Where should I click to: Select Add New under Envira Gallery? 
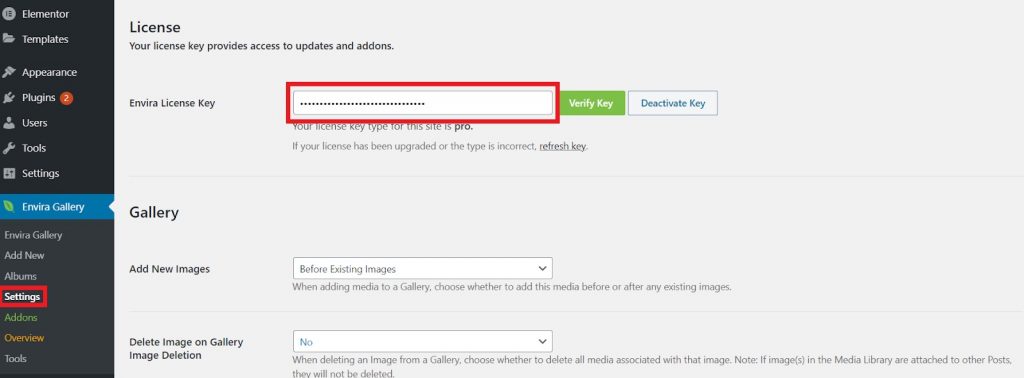(x=24, y=255)
